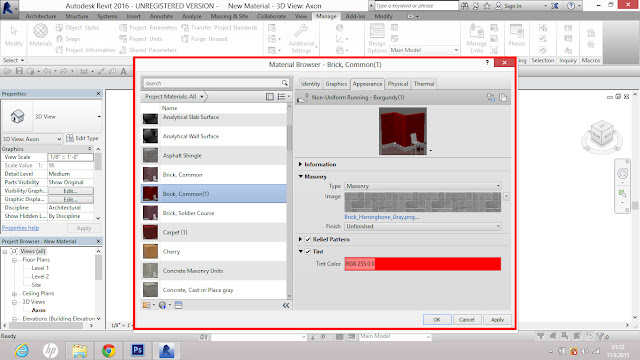The image size is (640, 360).
Task: Toggle the library panel view icon
Action: click(270, 97)
